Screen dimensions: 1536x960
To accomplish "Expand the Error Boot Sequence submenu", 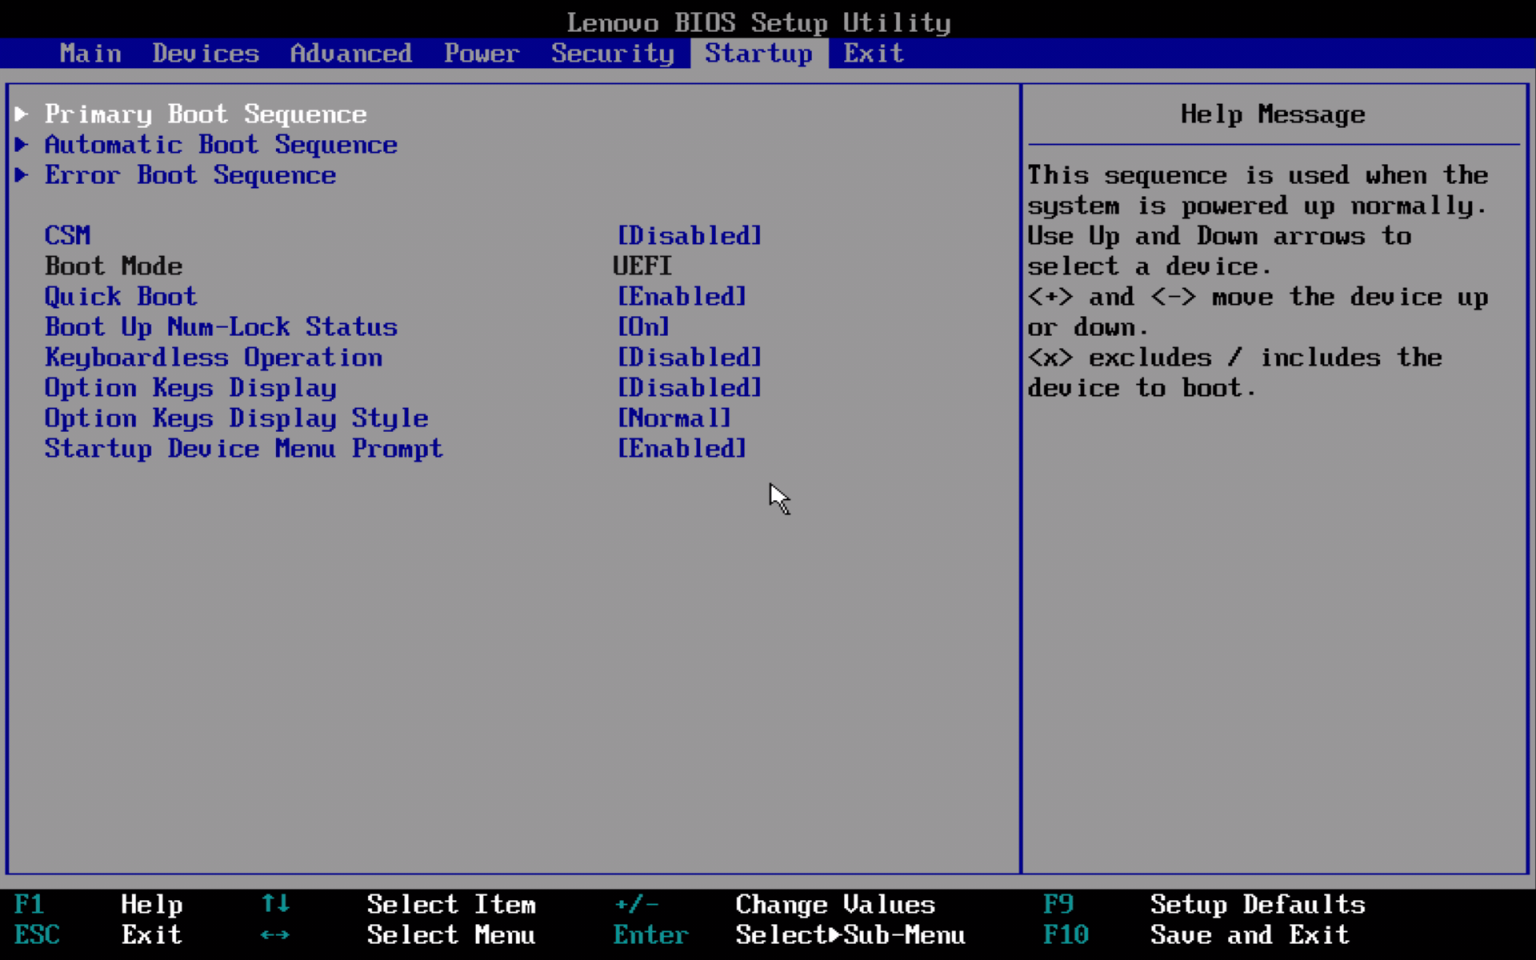I will (x=189, y=175).
